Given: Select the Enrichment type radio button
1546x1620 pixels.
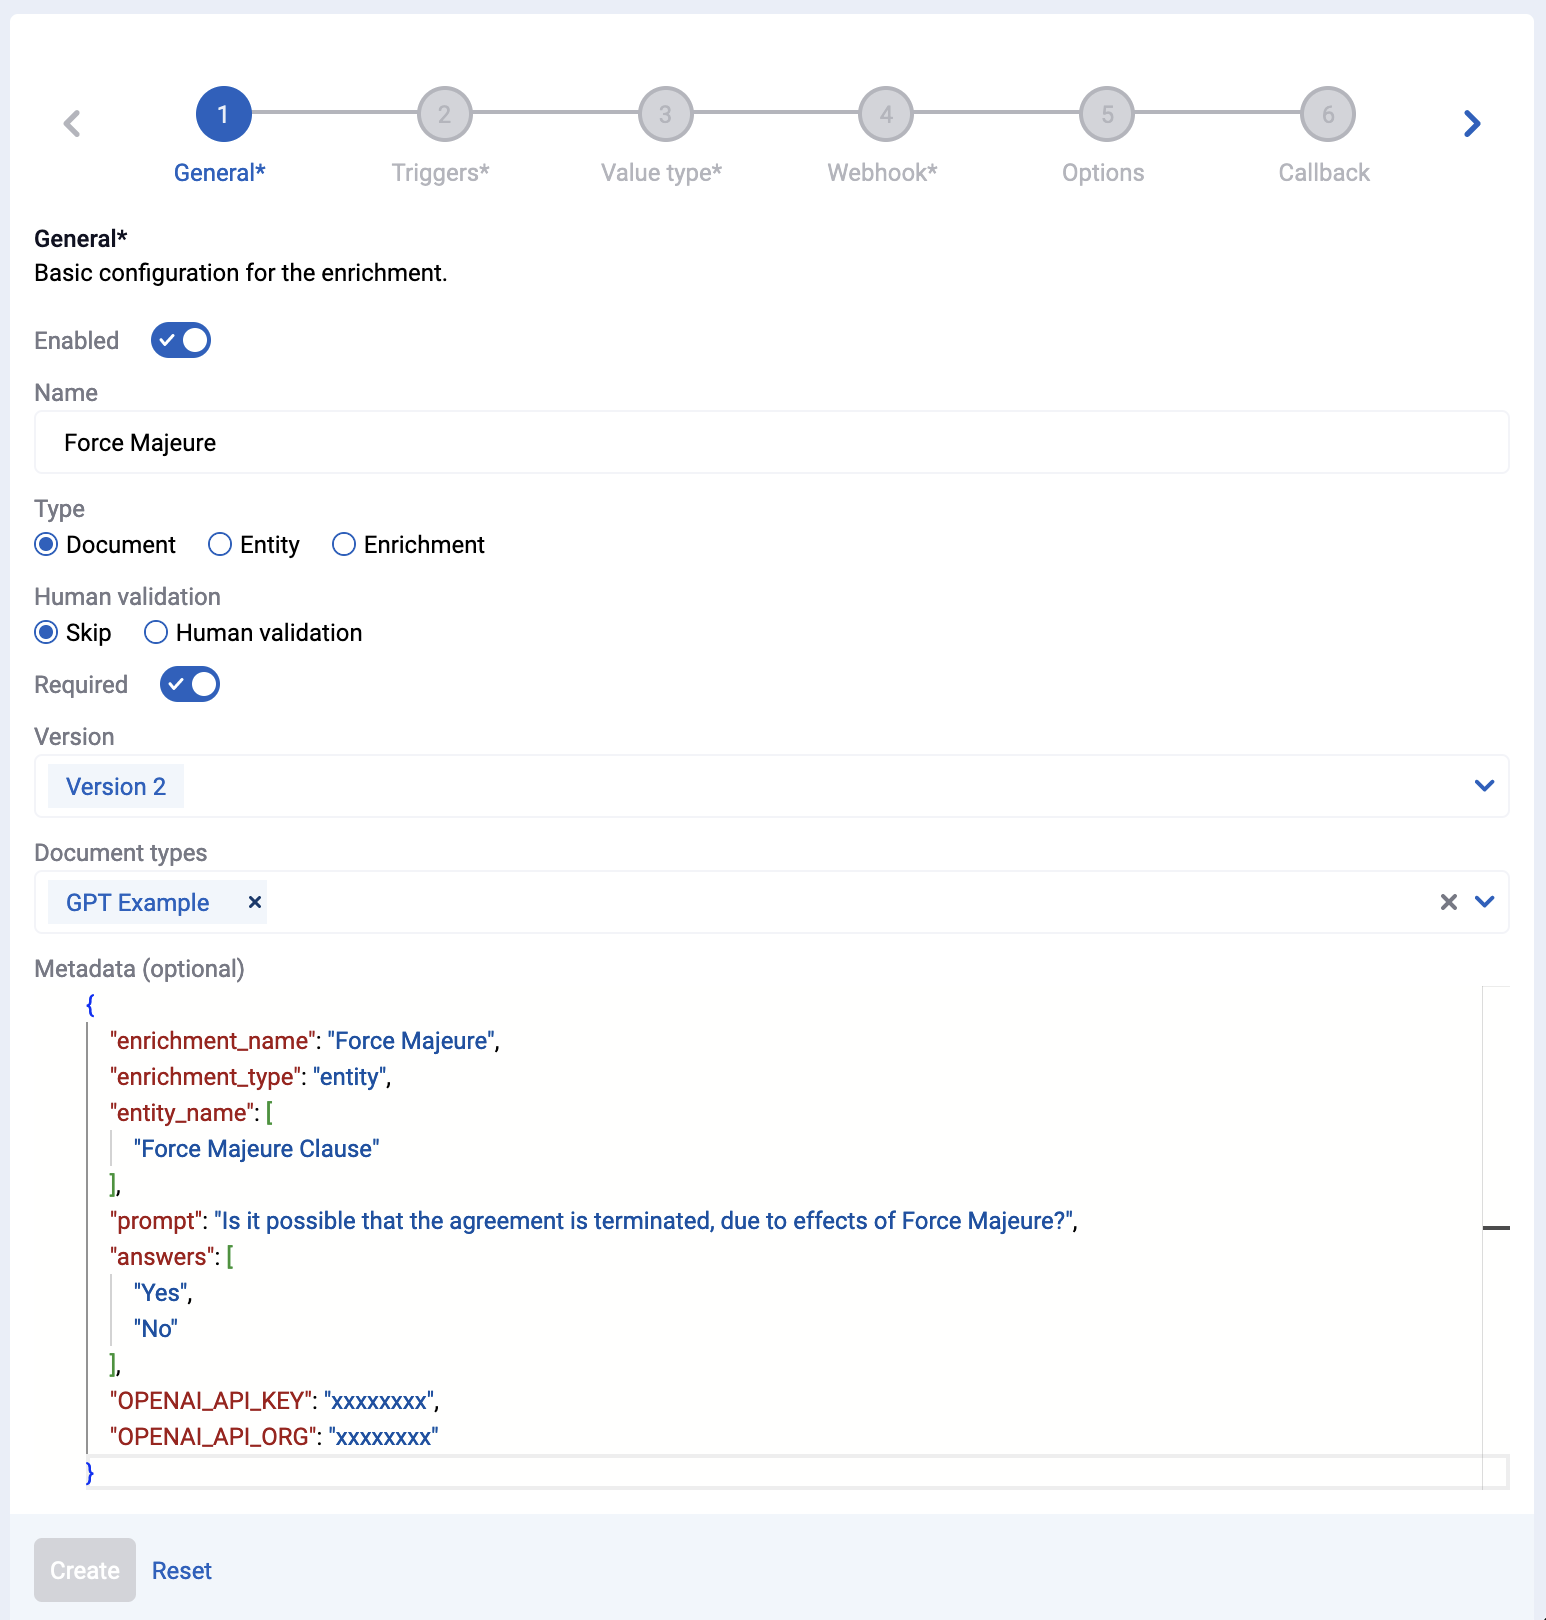Looking at the screenshot, I should (344, 545).
